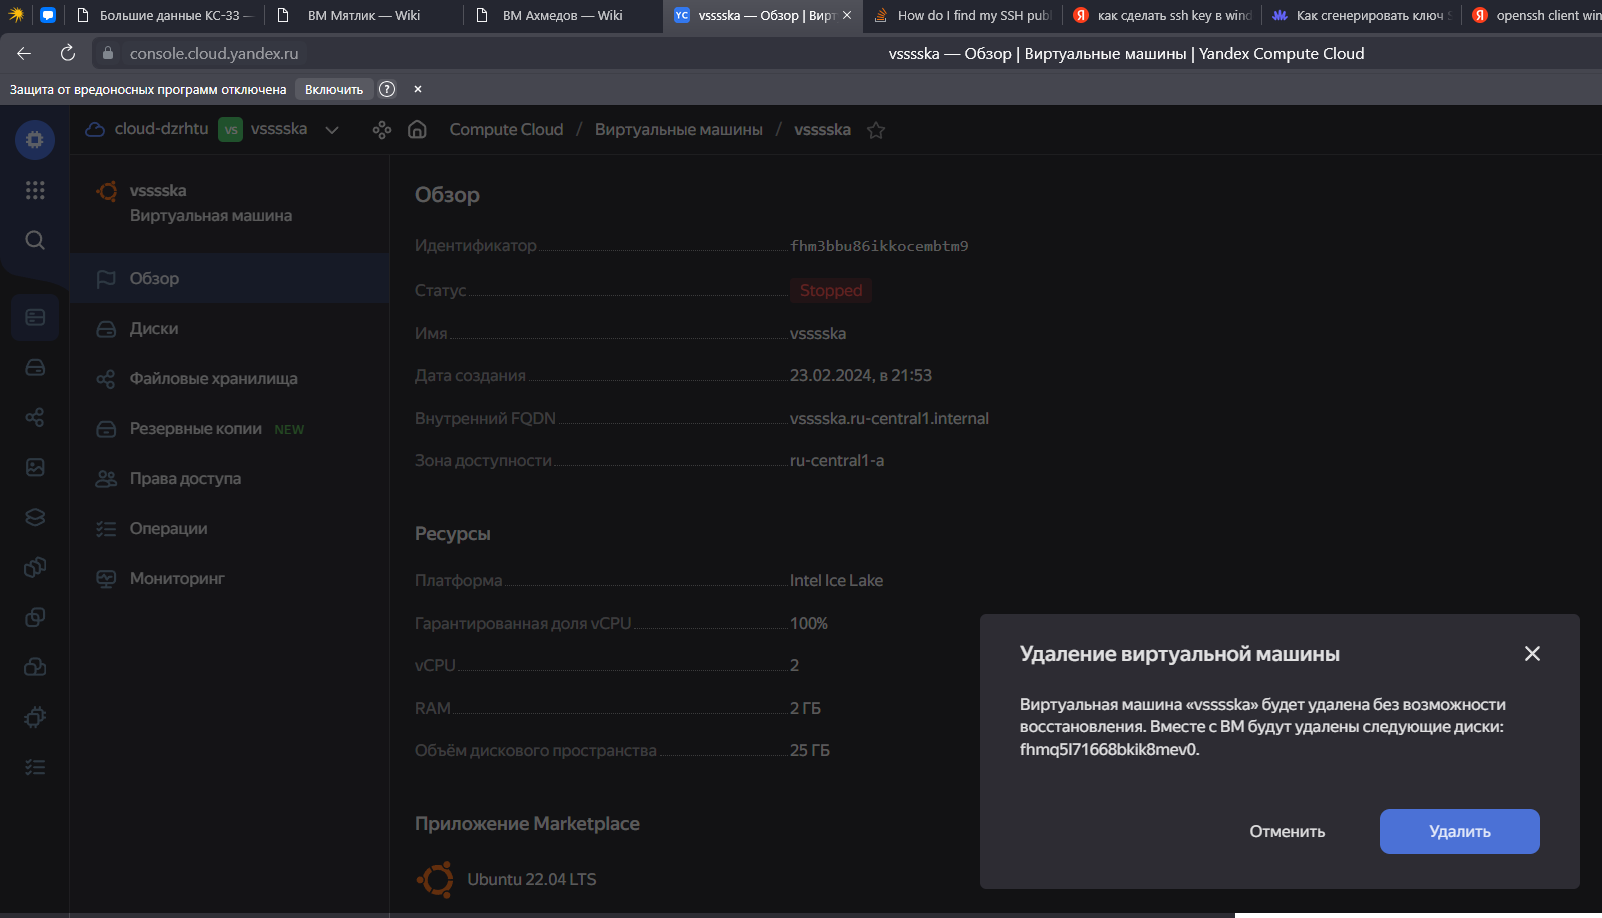This screenshot has height=918, width=1602.
Task: Close the Удаление виртуальной машины dialog
Action: click(1532, 653)
